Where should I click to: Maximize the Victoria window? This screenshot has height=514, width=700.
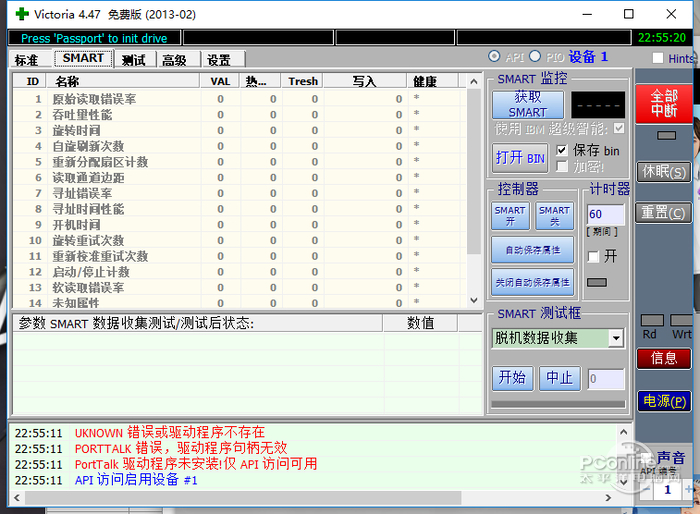[629, 14]
